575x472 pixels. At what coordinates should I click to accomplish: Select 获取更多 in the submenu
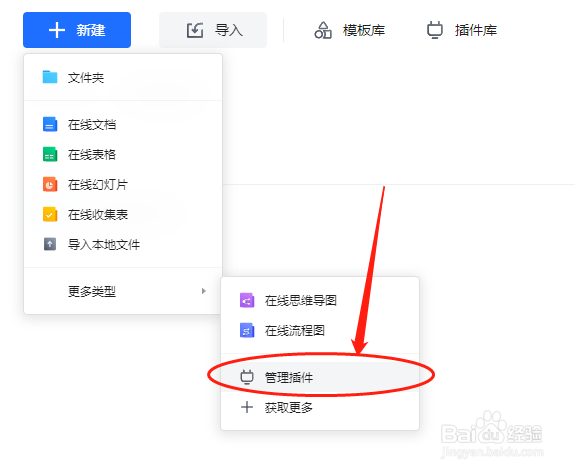[320, 407]
